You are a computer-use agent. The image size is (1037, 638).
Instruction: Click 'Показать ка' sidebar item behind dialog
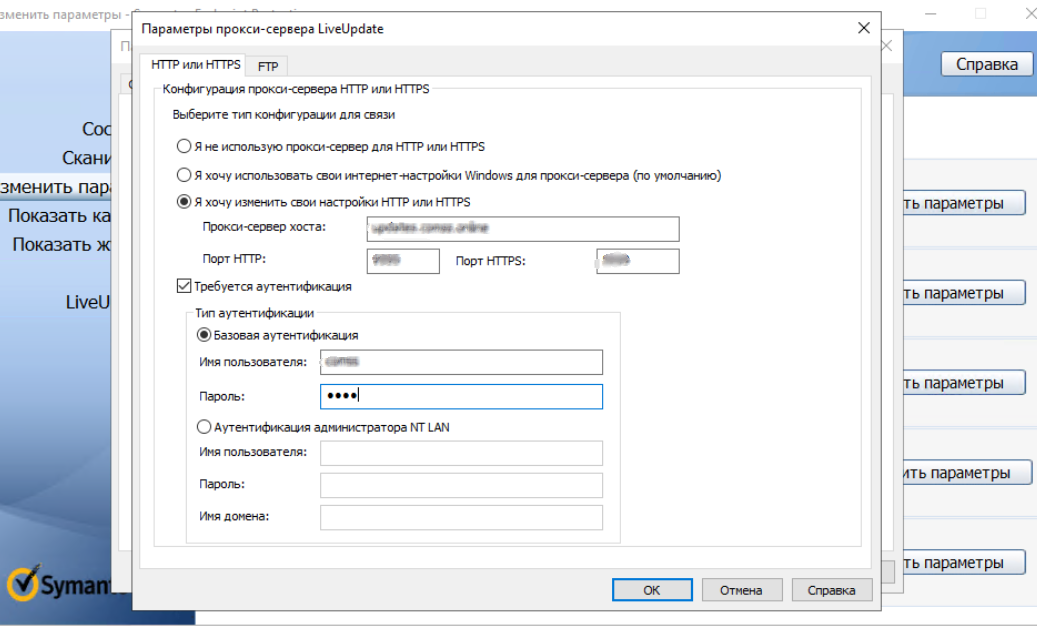pyautogui.click(x=59, y=216)
